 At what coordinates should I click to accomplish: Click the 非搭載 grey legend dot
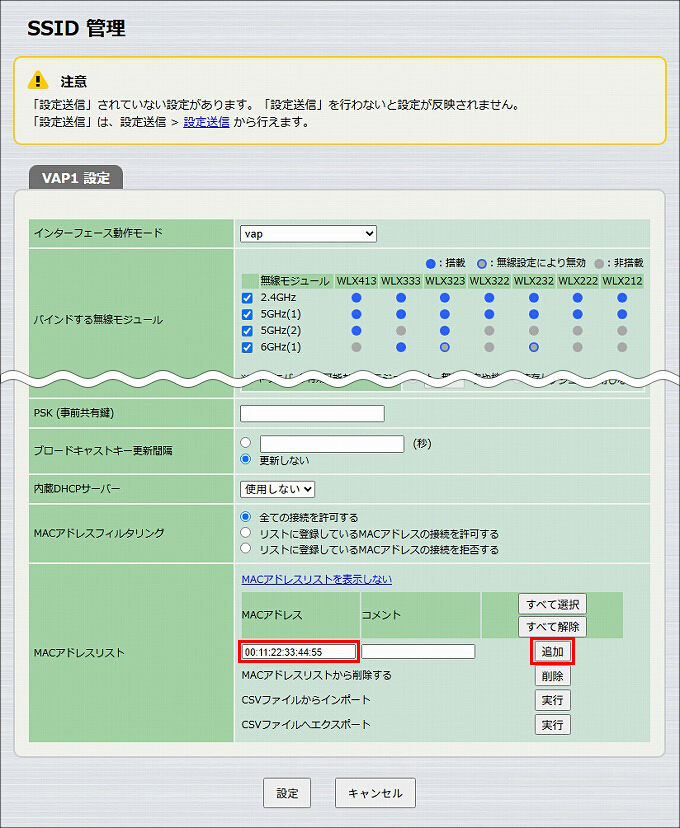[599, 264]
